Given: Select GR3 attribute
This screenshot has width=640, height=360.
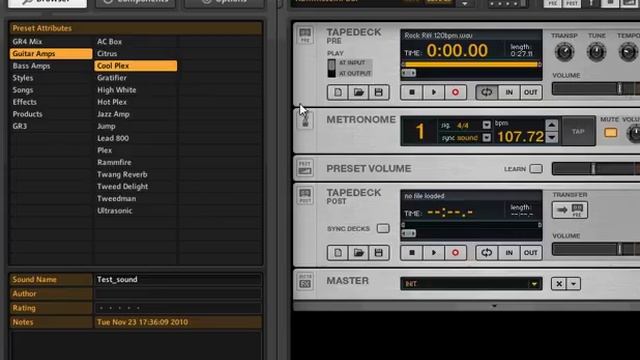Looking at the screenshot, I should coord(51,126).
